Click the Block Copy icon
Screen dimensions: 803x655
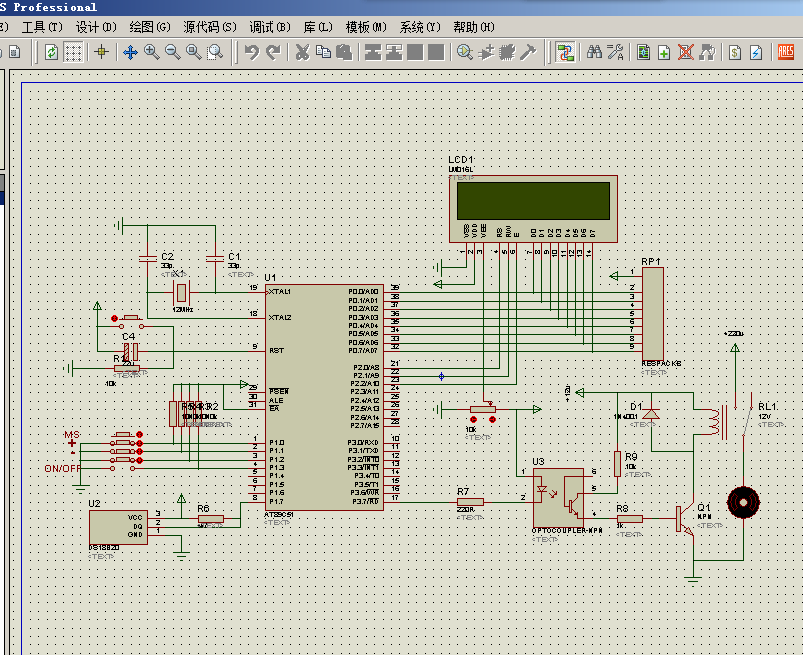point(373,52)
